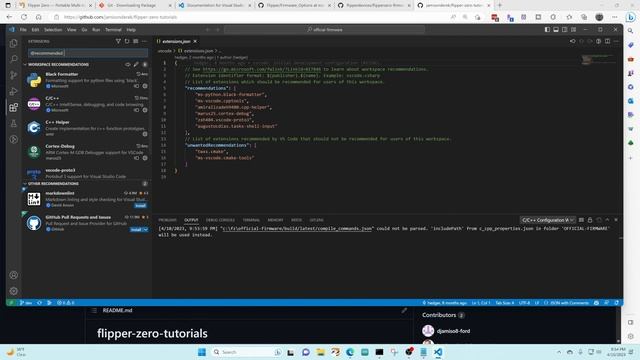Open go.microsoft.com link in editor comment
The height and width of the screenshot is (360, 640).
click(x=262, y=69)
